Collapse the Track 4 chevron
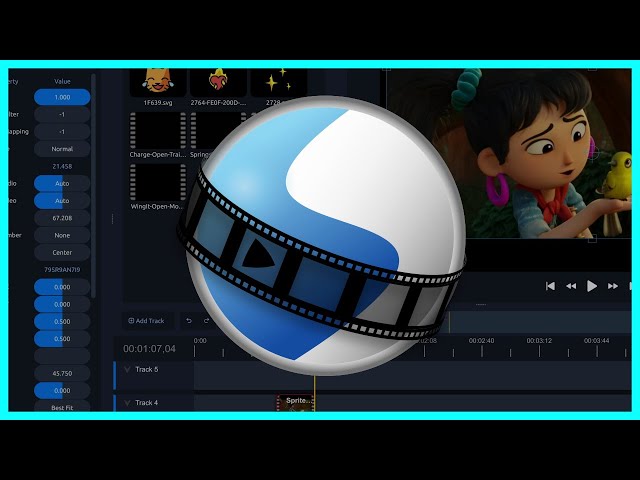Screen dimensions: 640x480 (127, 403)
